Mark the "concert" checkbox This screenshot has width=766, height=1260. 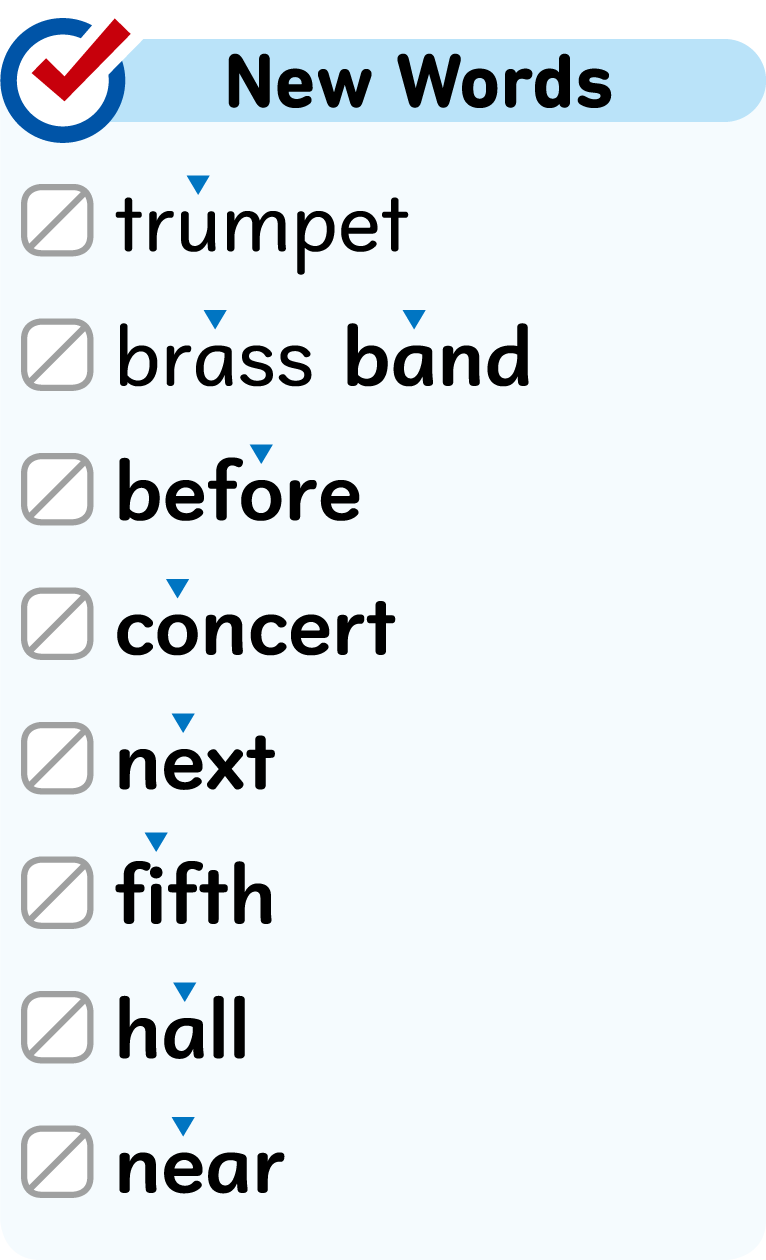(57, 623)
